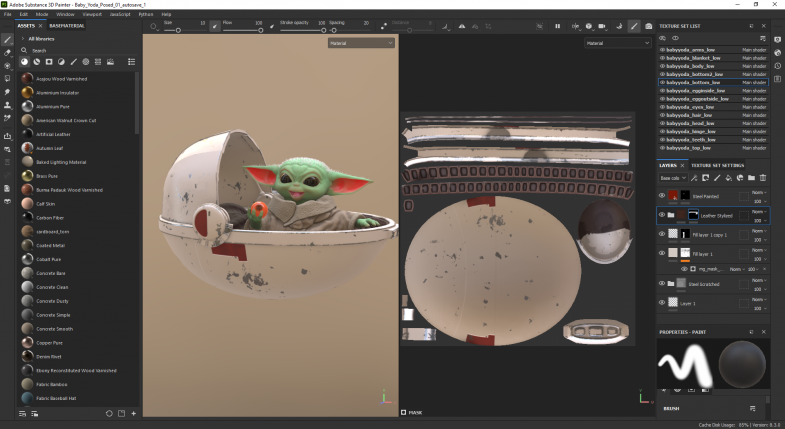Open camera settings icon in top toolbar

pyautogui.click(x=602, y=26)
